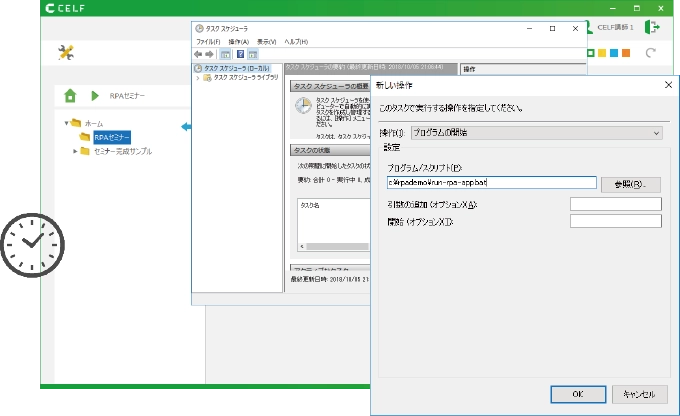
Task: Collapse the ホーム tree node
Action: pyautogui.click(x=66, y=123)
